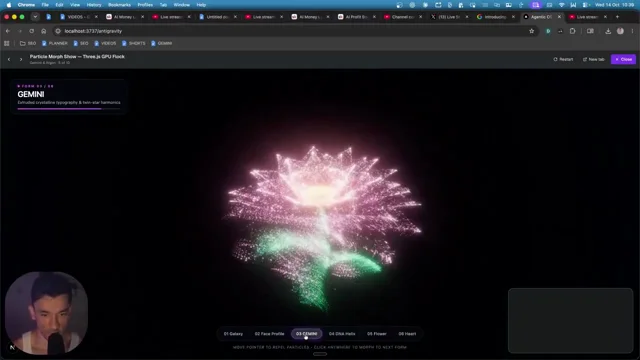Open the View menu
This screenshot has width=640, height=360.
pos(75,5)
